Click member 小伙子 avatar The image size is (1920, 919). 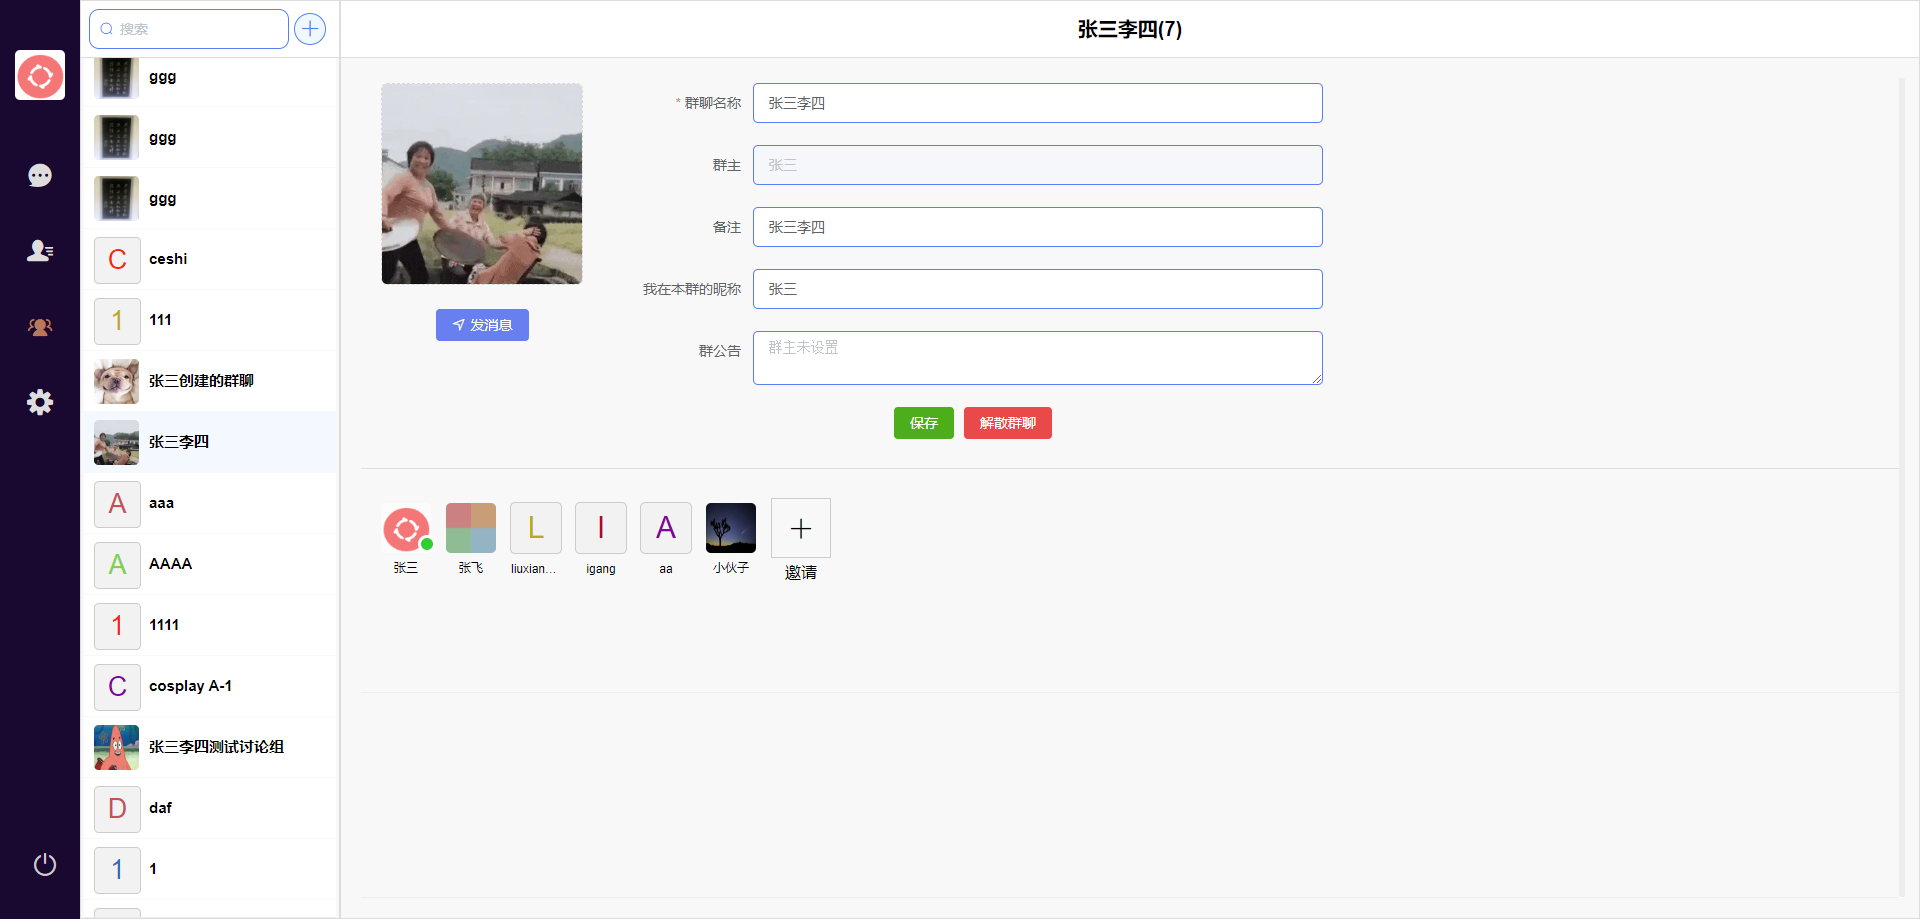[x=731, y=528]
